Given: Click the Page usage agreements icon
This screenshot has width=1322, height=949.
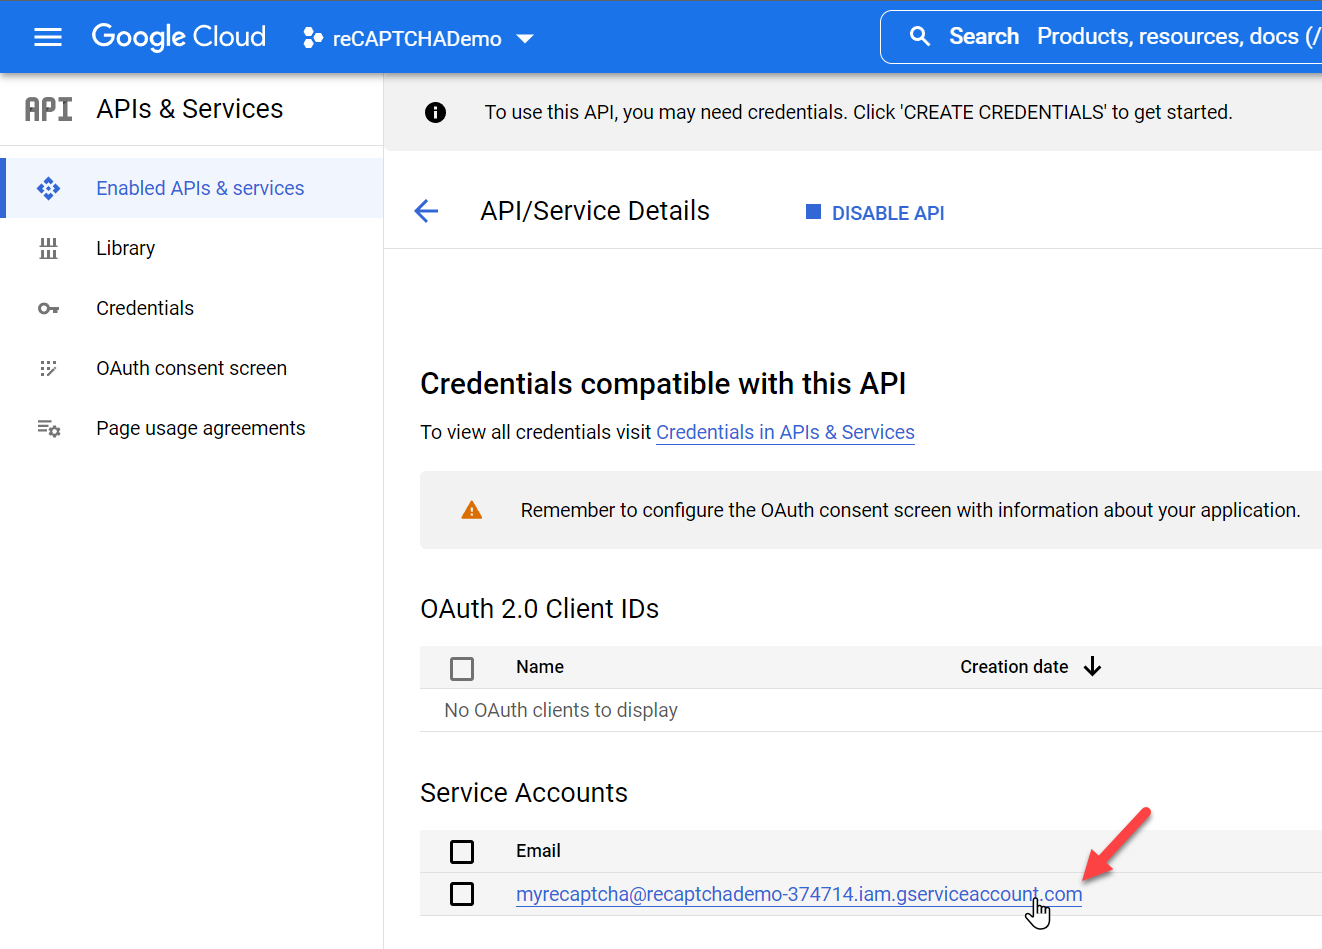Looking at the screenshot, I should point(48,428).
